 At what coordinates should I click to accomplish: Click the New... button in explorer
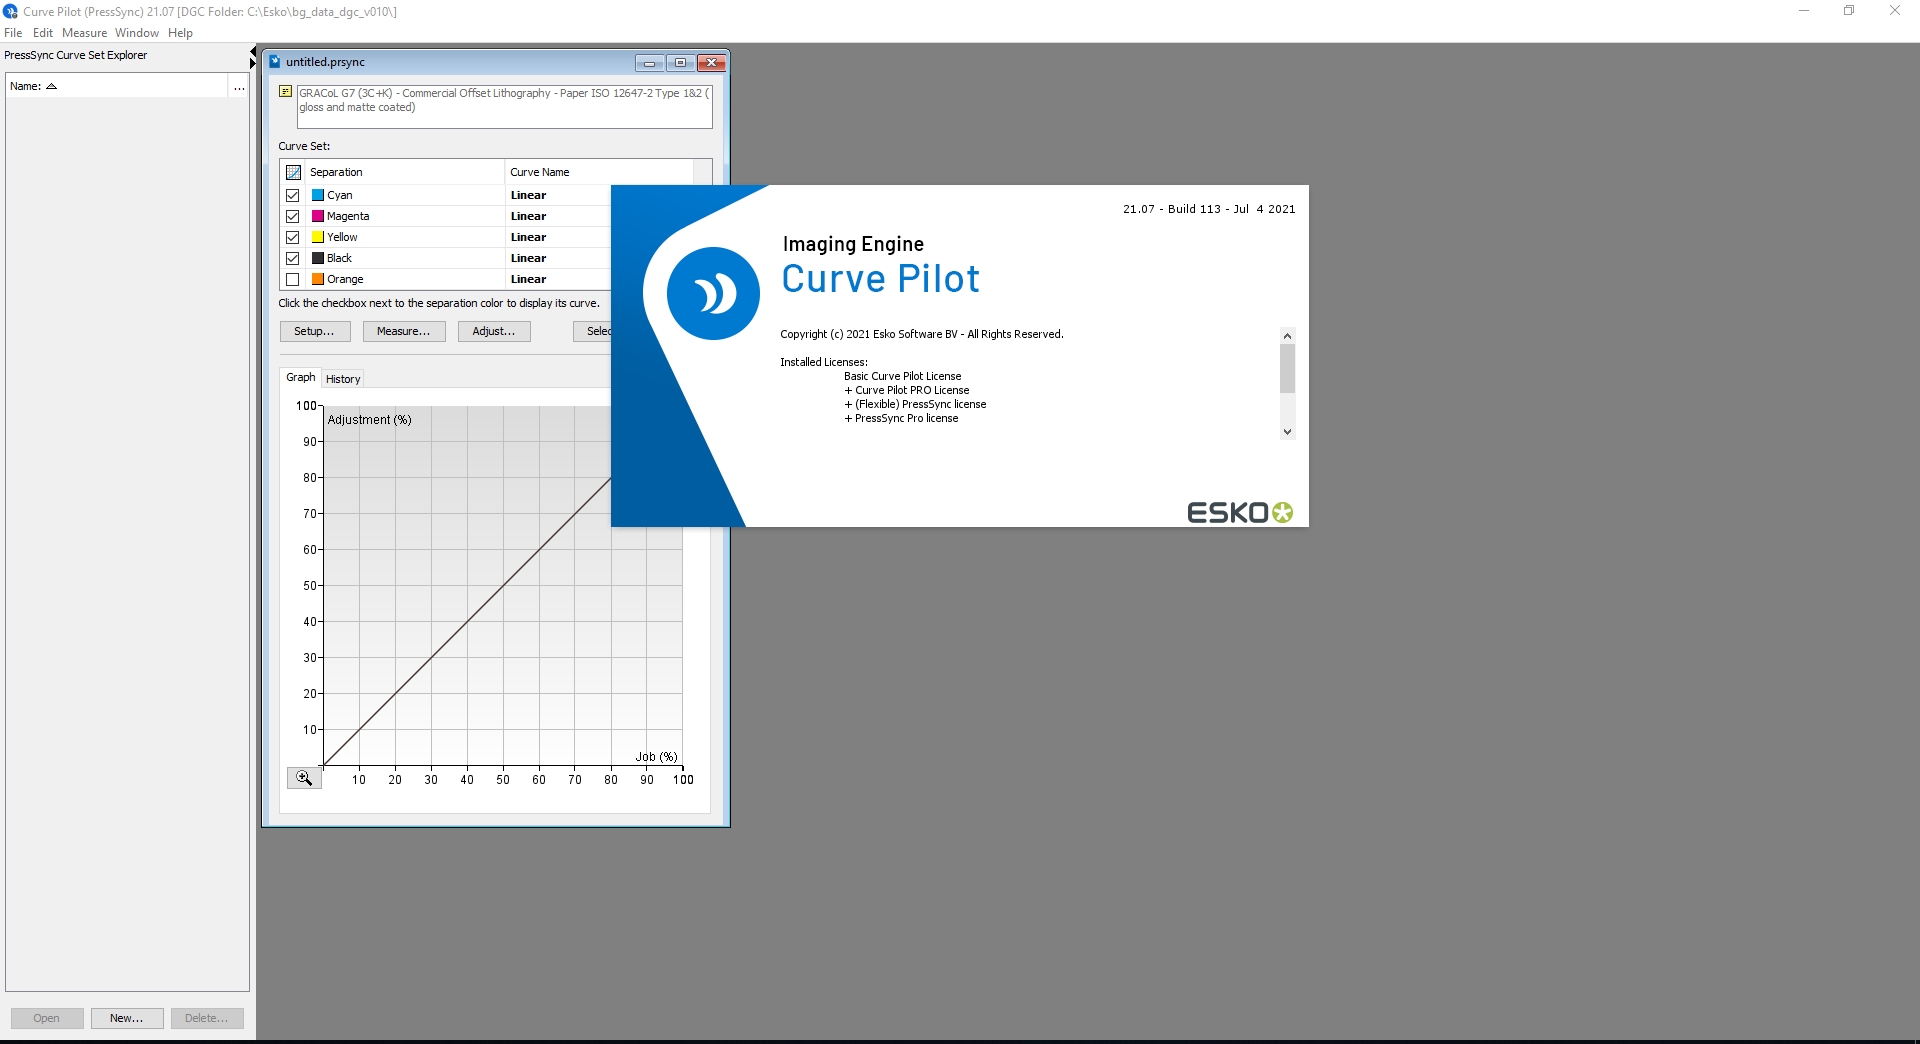127,1018
